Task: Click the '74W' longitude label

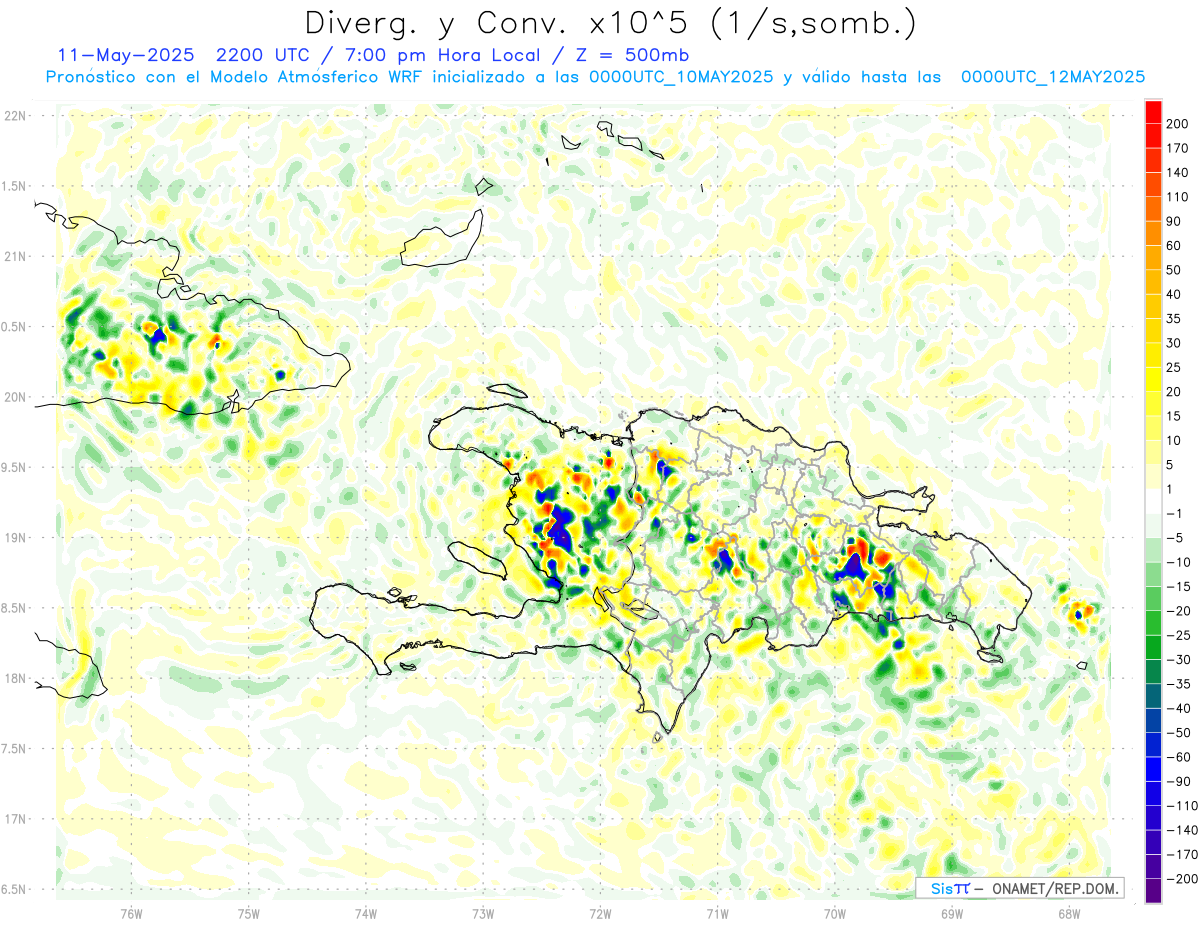Action: (x=366, y=913)
